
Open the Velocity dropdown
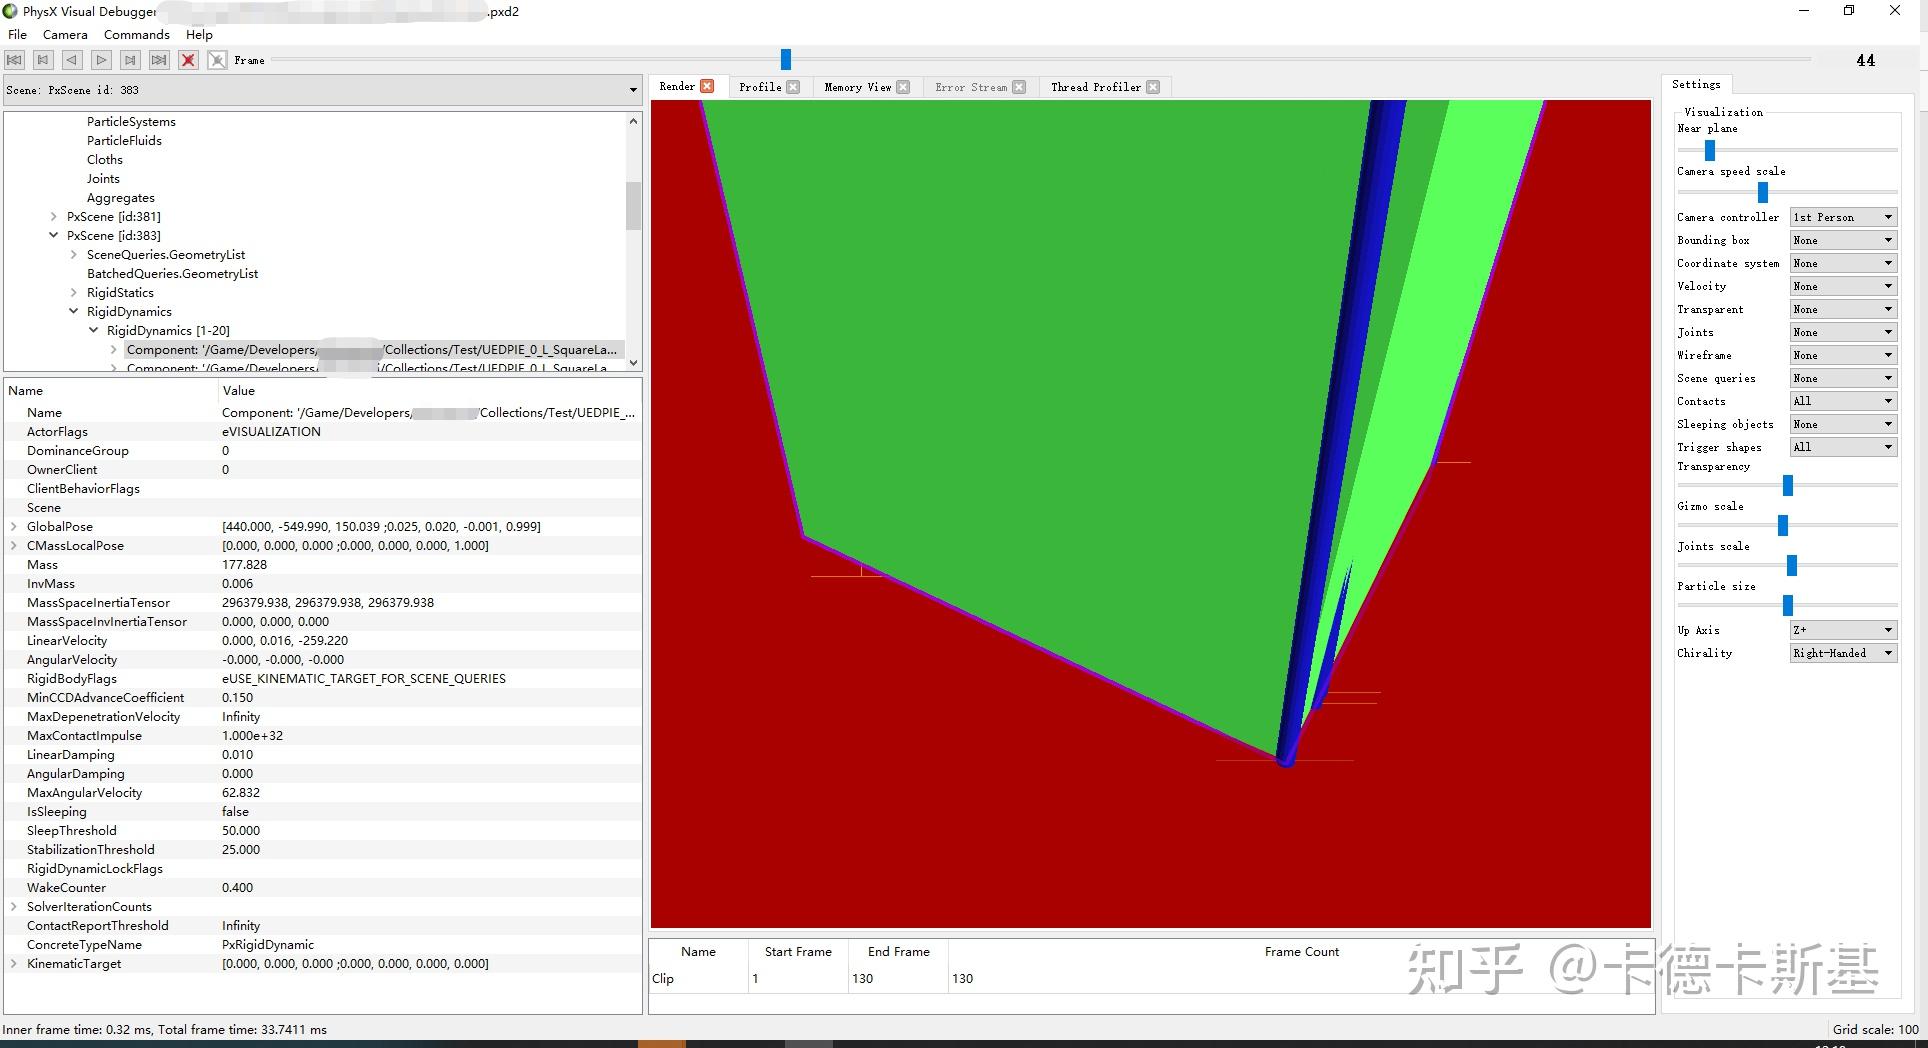(x=1843, y=286)
